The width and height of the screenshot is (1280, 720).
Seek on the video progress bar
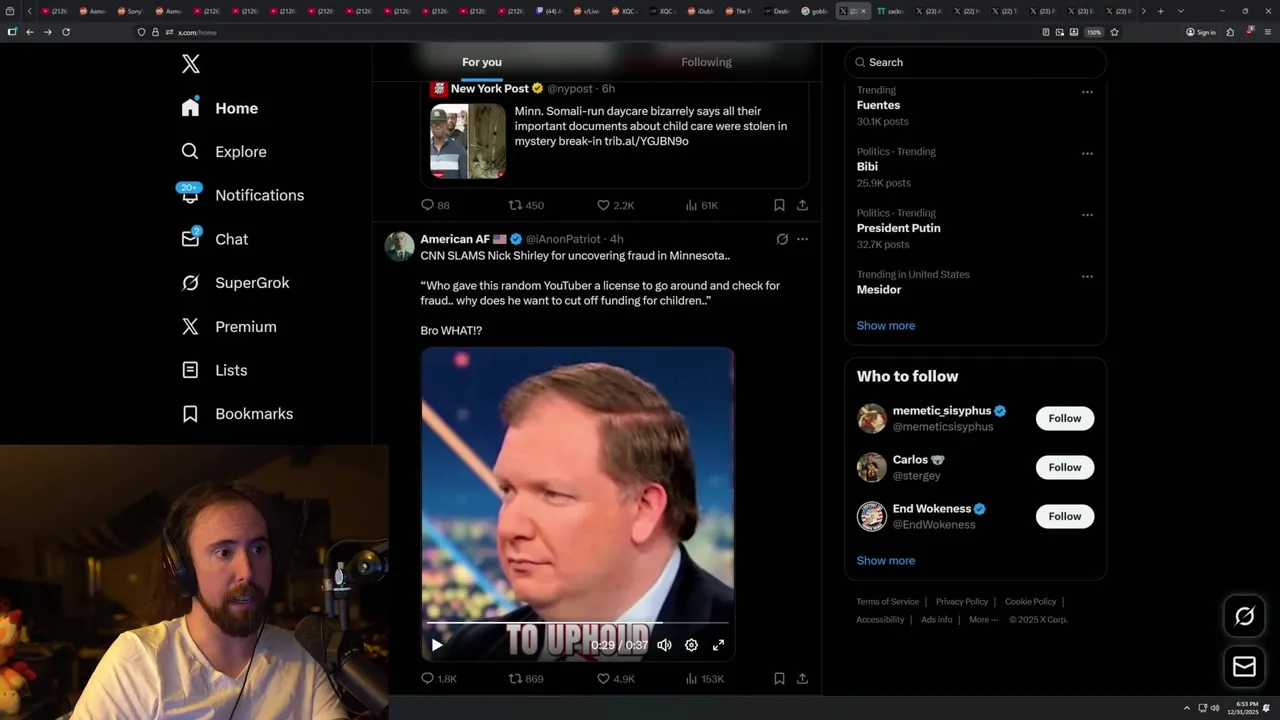(x=578, y=623)
